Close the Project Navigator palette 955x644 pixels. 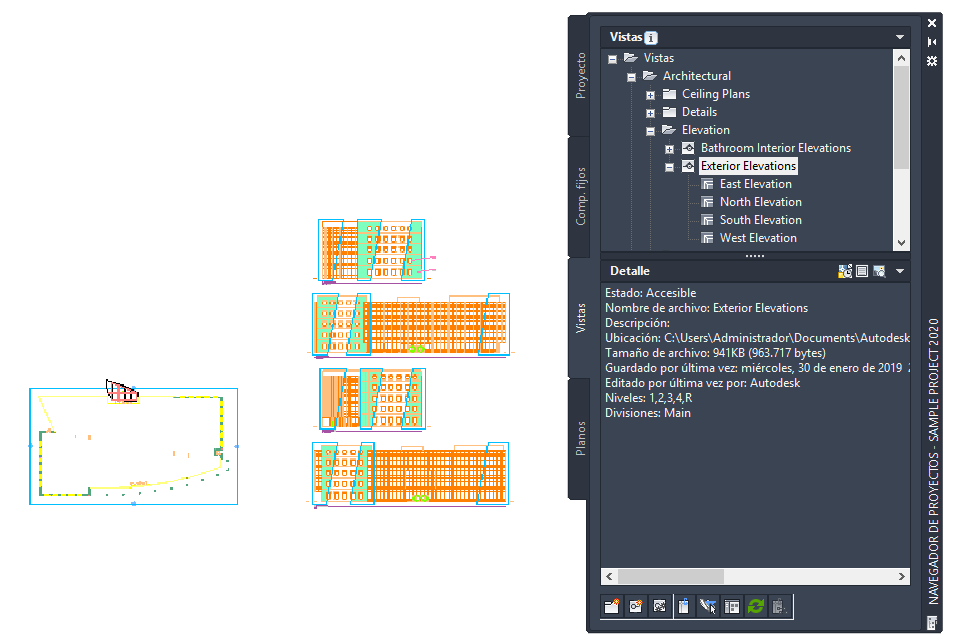932,23
